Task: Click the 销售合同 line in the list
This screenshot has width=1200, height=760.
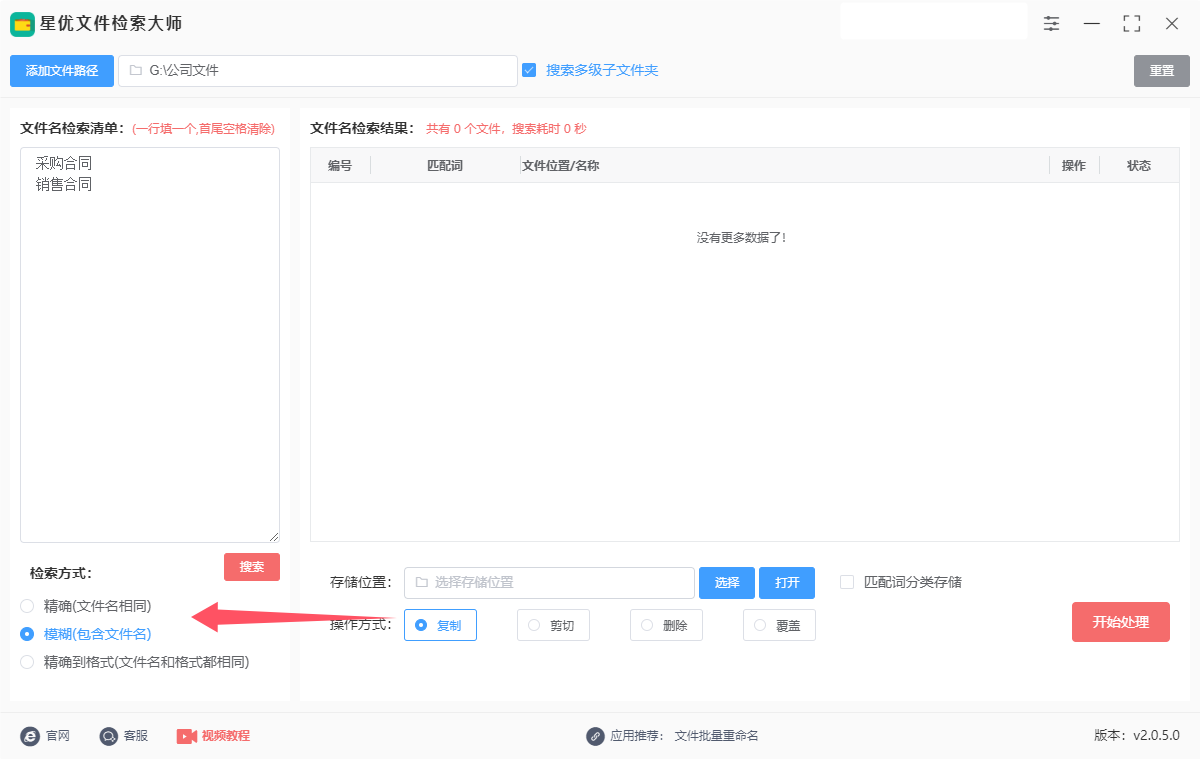Action: coord(63,184)
